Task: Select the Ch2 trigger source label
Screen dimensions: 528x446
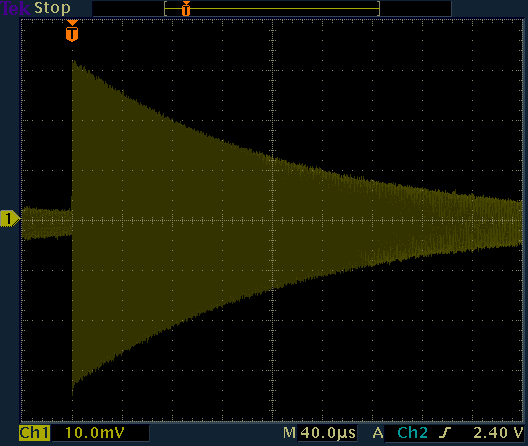Action: click(412, 433)
